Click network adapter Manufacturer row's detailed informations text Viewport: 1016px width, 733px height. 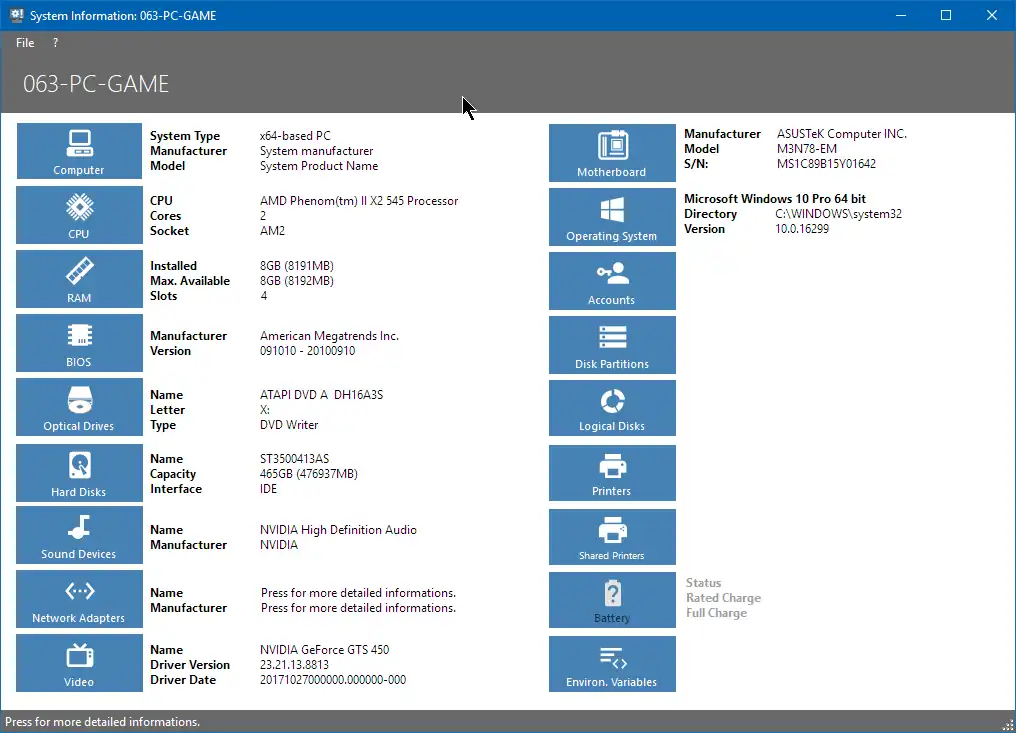[x=358, y=608]
